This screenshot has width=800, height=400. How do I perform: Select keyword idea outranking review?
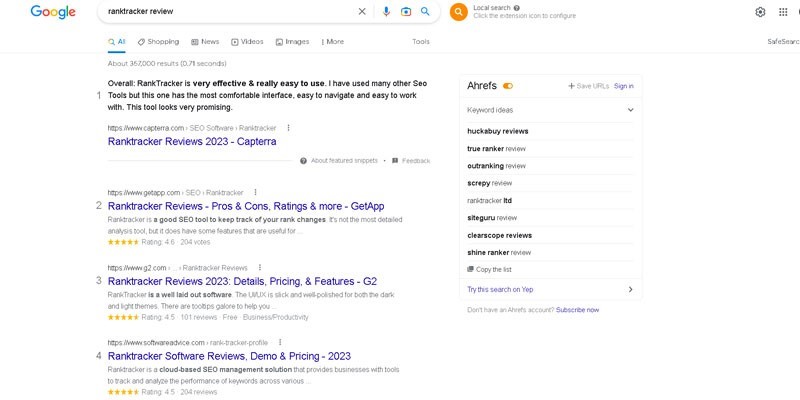496,166
